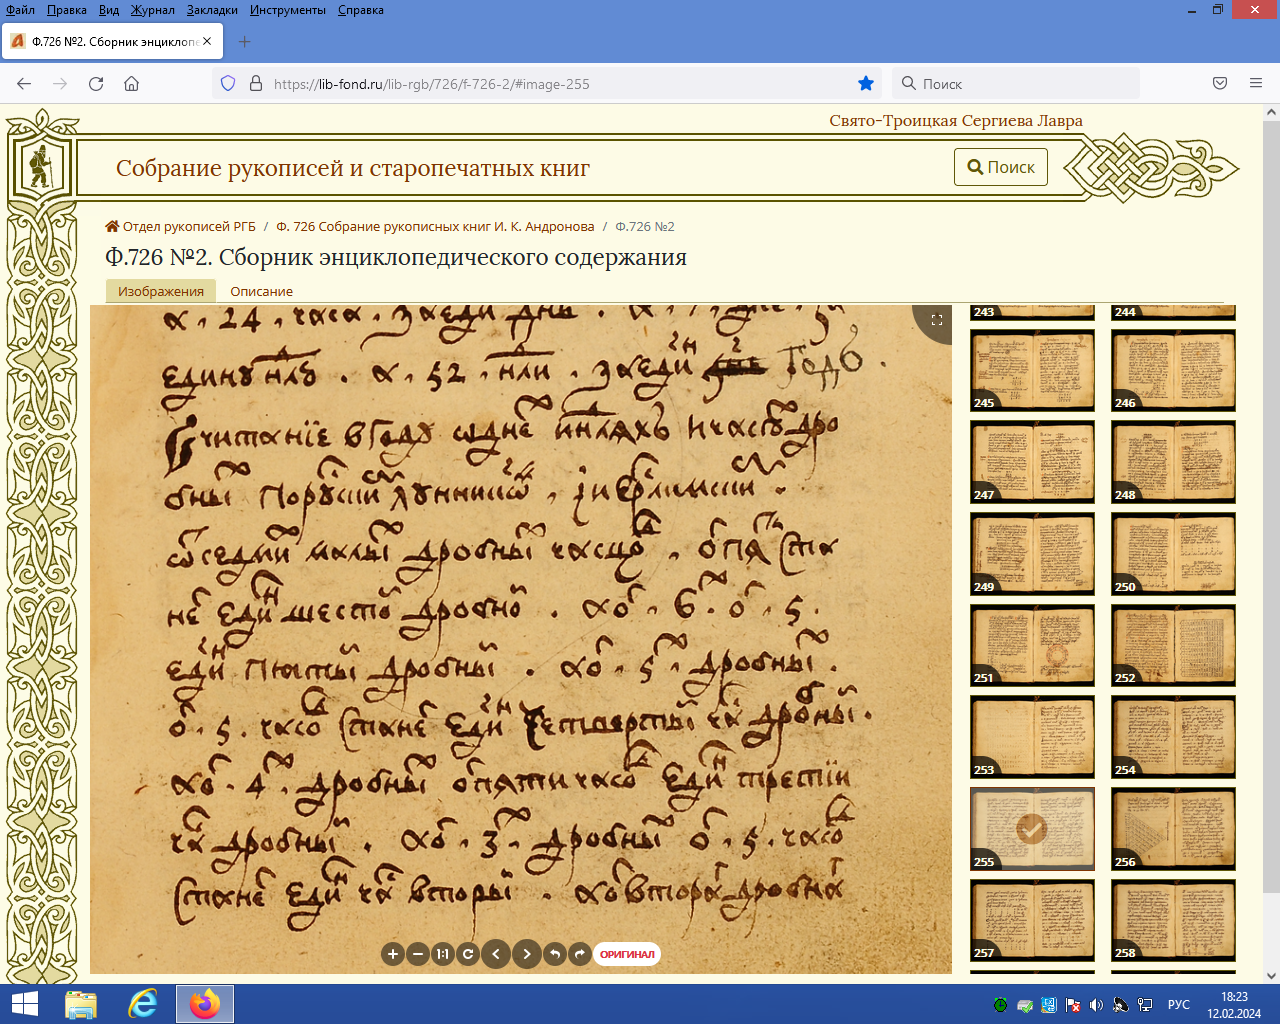The width and height of the screenshot is (1280, 1024).
Task: Open Ф. 726 Собрание рукописных книг breadcrumb
Action: coord(435,226)
